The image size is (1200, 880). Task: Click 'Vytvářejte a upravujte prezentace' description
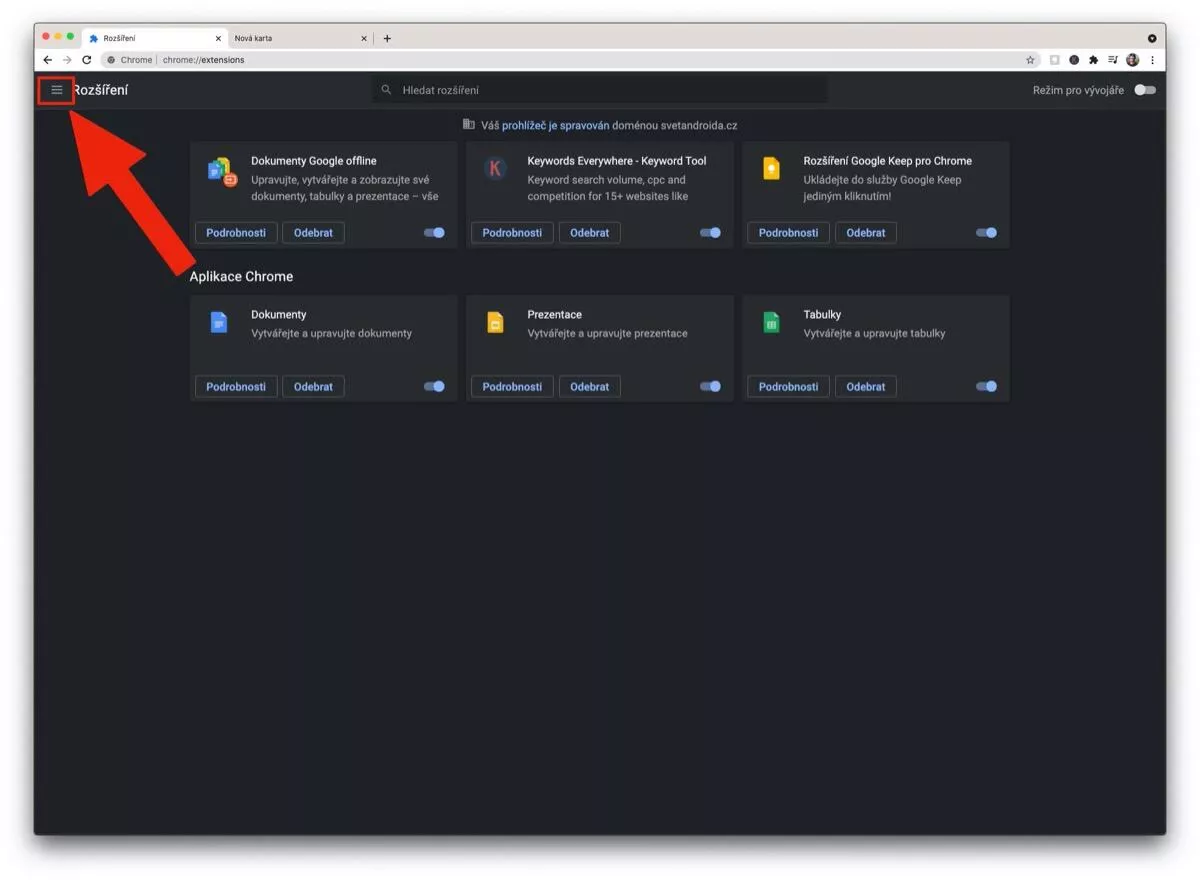608,333
